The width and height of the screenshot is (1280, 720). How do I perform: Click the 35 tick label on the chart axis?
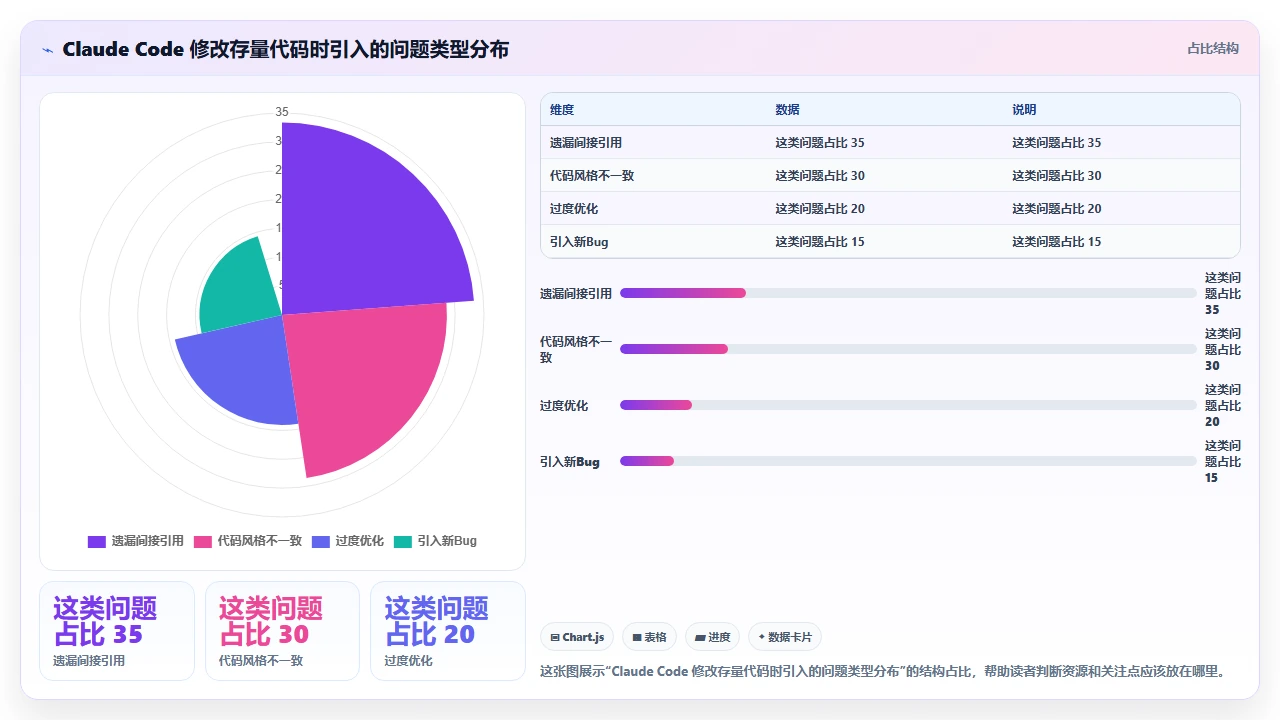pyautogui.click(x=282, y=111)
